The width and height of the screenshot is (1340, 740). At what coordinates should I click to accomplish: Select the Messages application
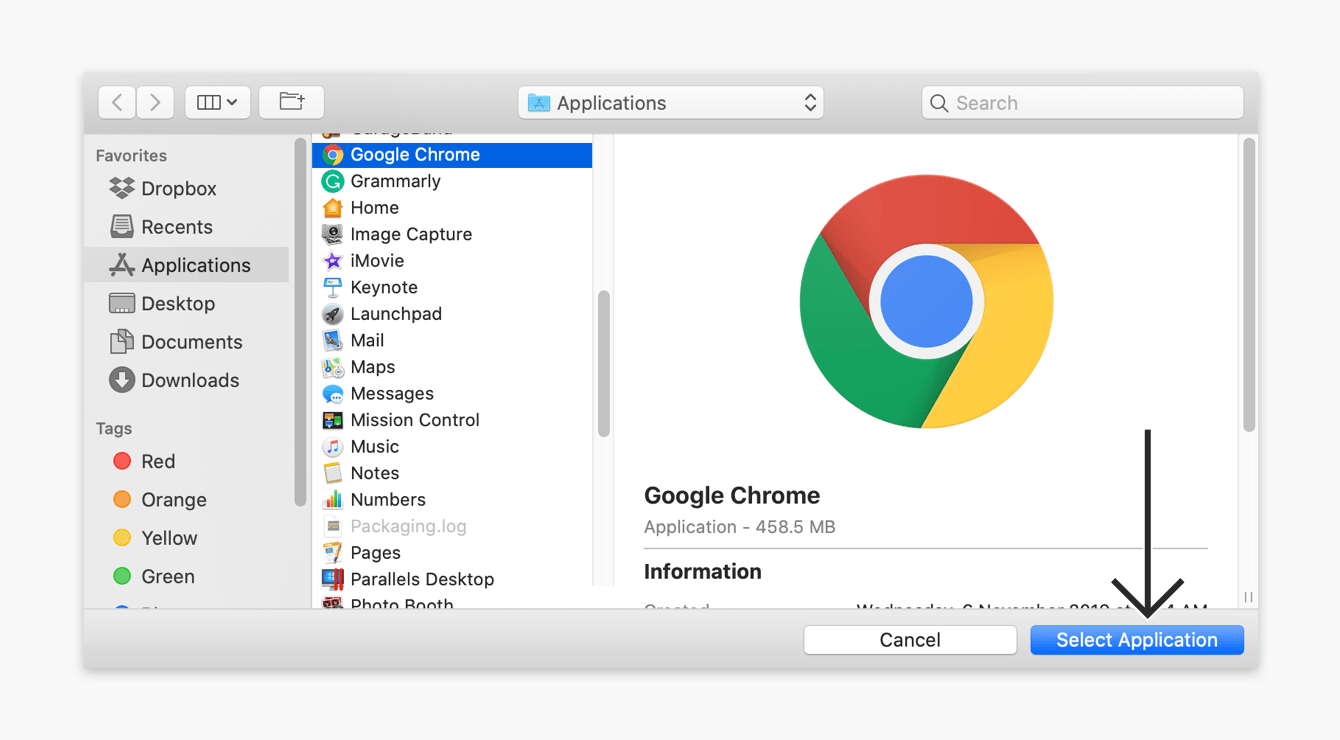click(x=391, y=394)
